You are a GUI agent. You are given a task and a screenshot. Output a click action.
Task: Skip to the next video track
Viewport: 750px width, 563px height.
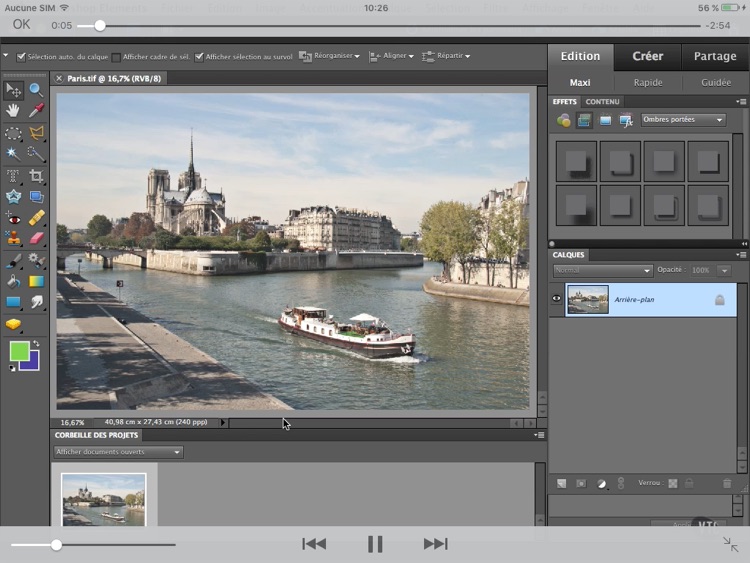point(436,544)
